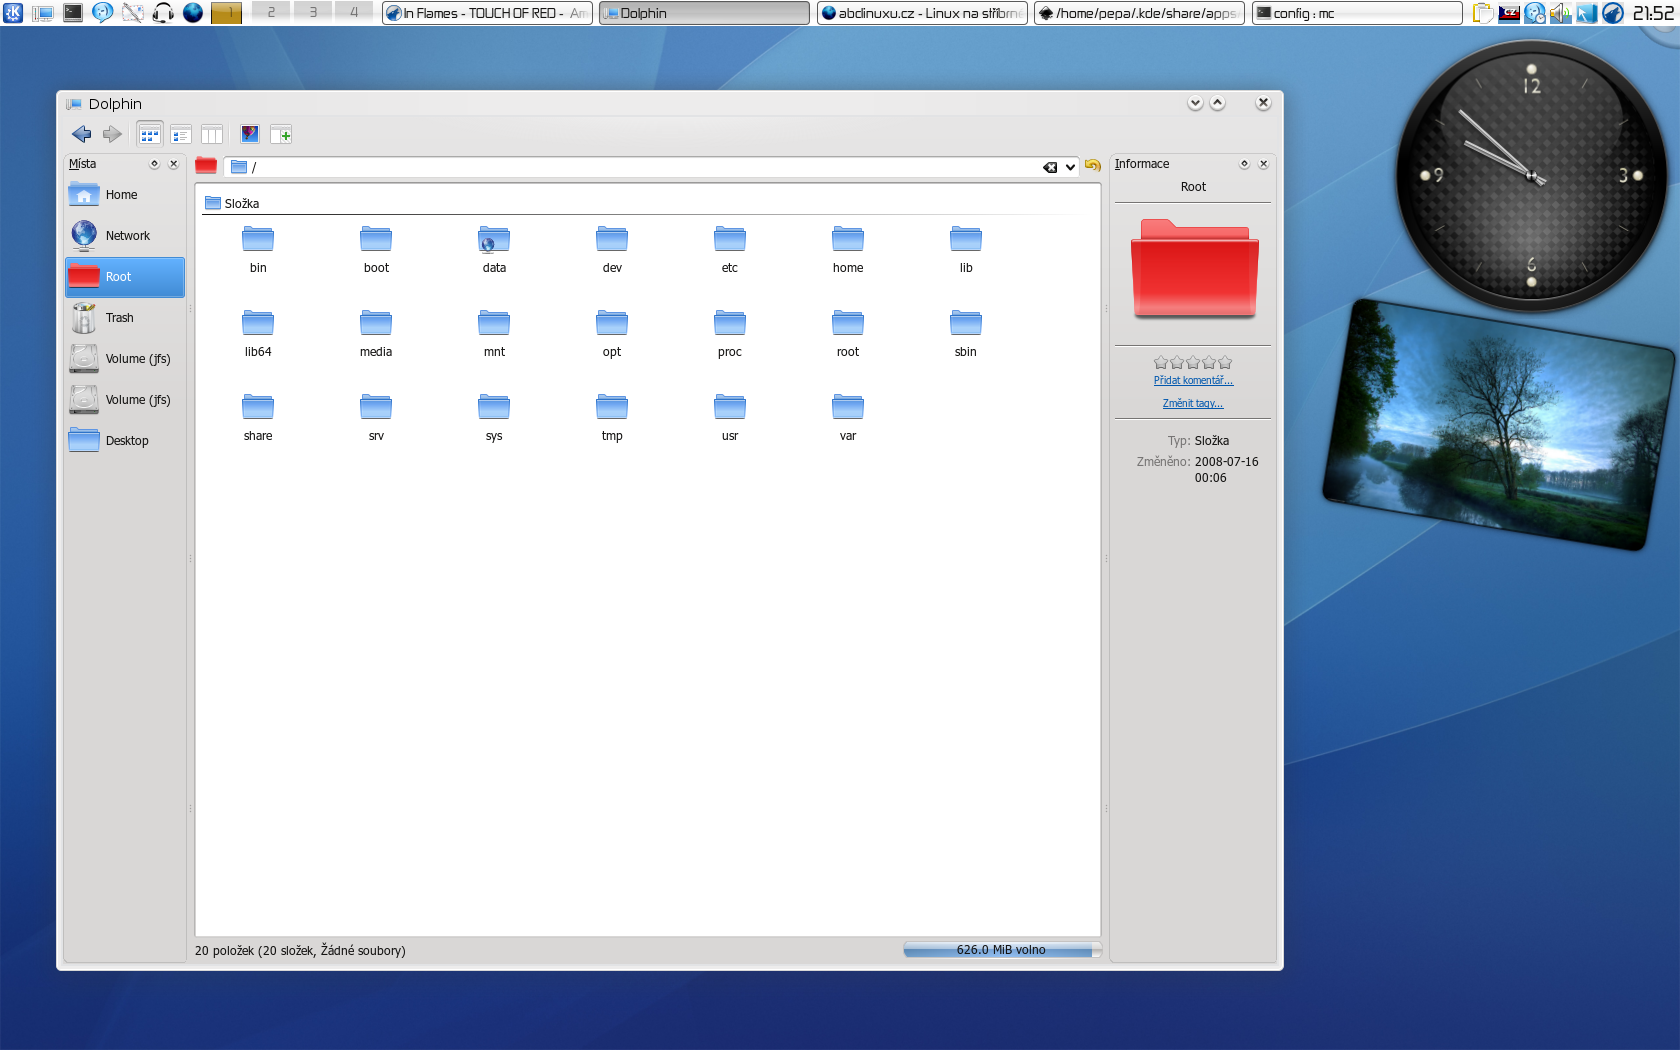Split the view with the plus icon
The width and height of the screenshot is (1680, 1050).
pos(281,134)
